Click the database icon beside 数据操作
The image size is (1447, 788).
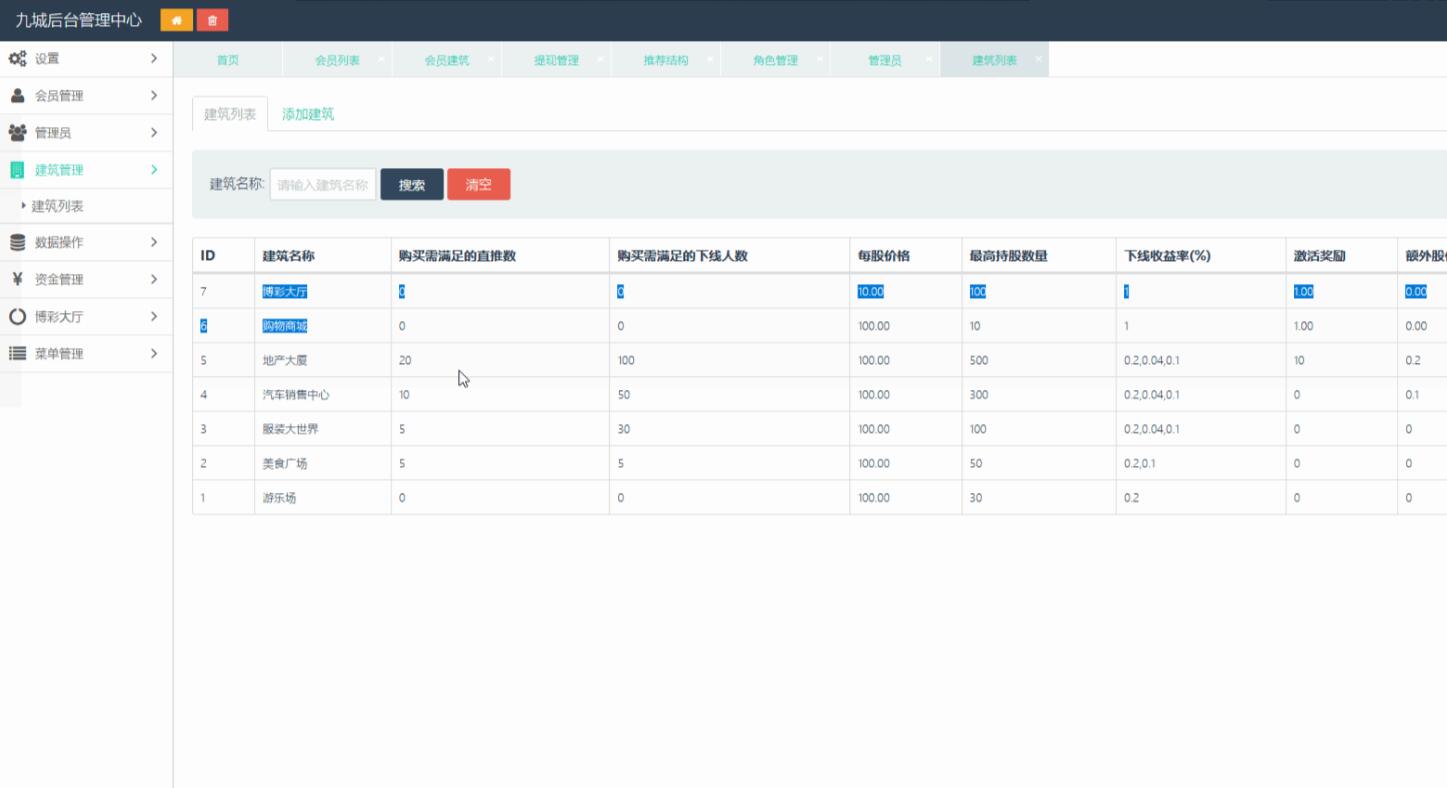(17, 242)
